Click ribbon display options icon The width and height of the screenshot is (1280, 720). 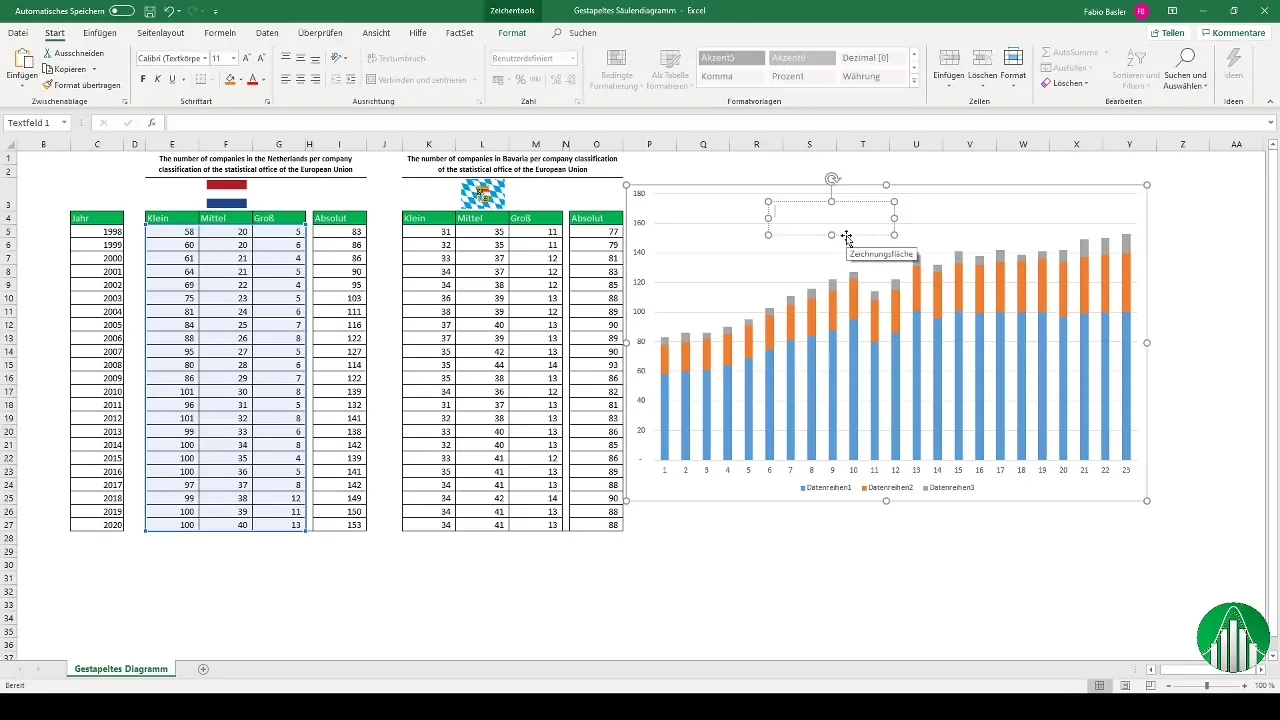(x=1172, y=11)
